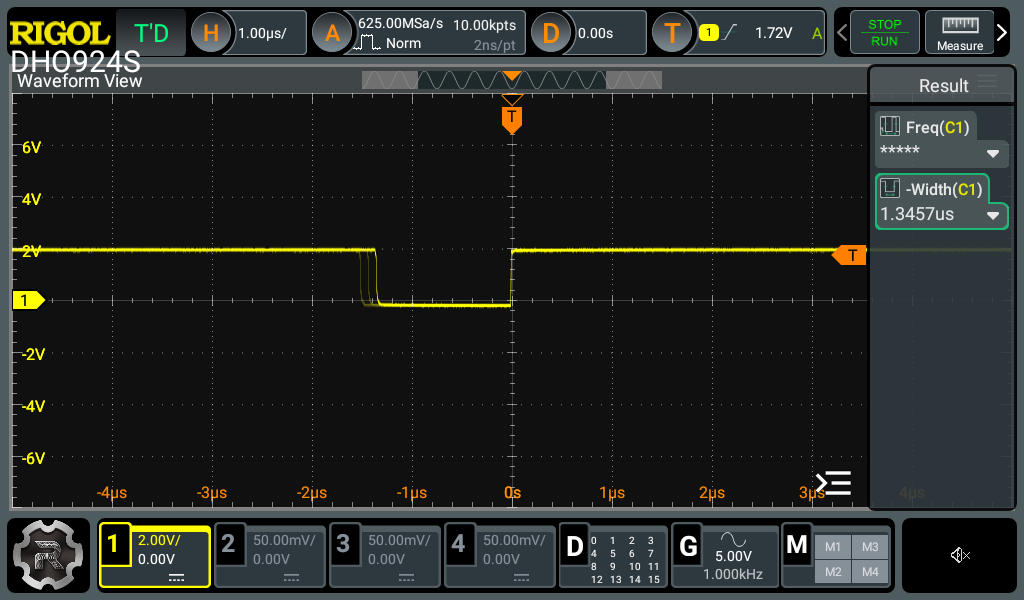
Task: Toggle the muted speaker sound icon
Action: [959, 555]
